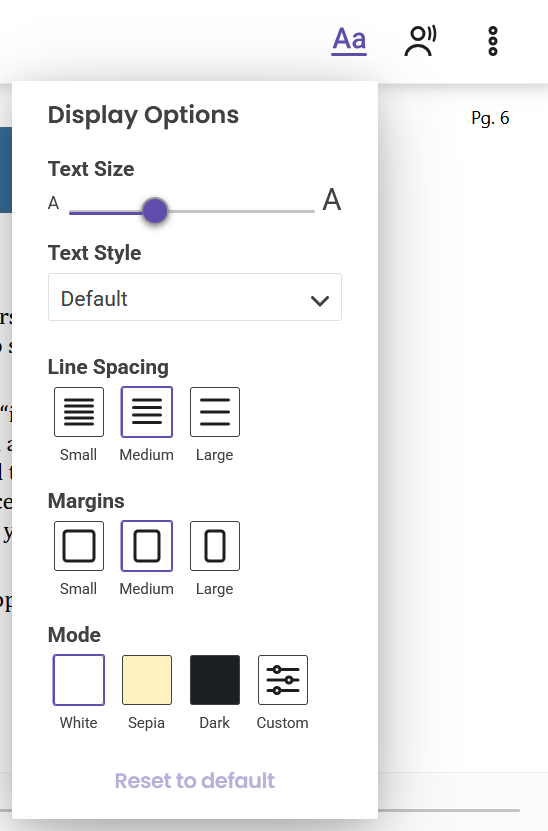The height and width of the screenshot is (831, 548).
Task: Select Small line spacing icon
Action: pyautogui.click(x=79, y=412)
